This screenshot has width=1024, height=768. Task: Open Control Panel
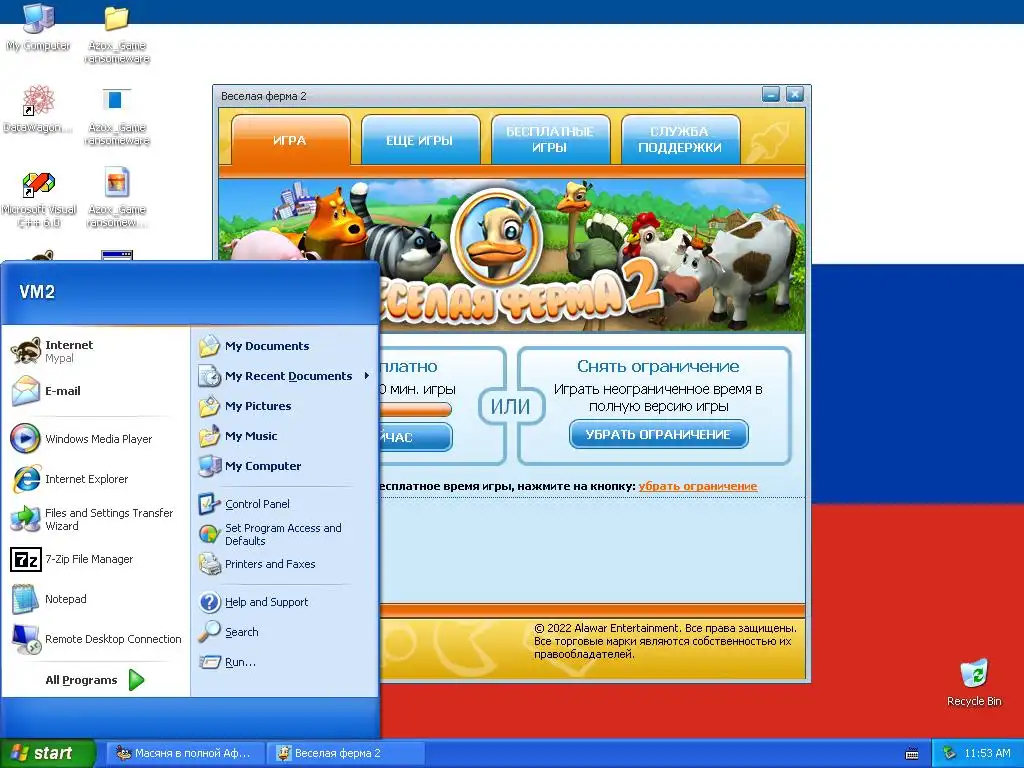[x=285, y=504]
